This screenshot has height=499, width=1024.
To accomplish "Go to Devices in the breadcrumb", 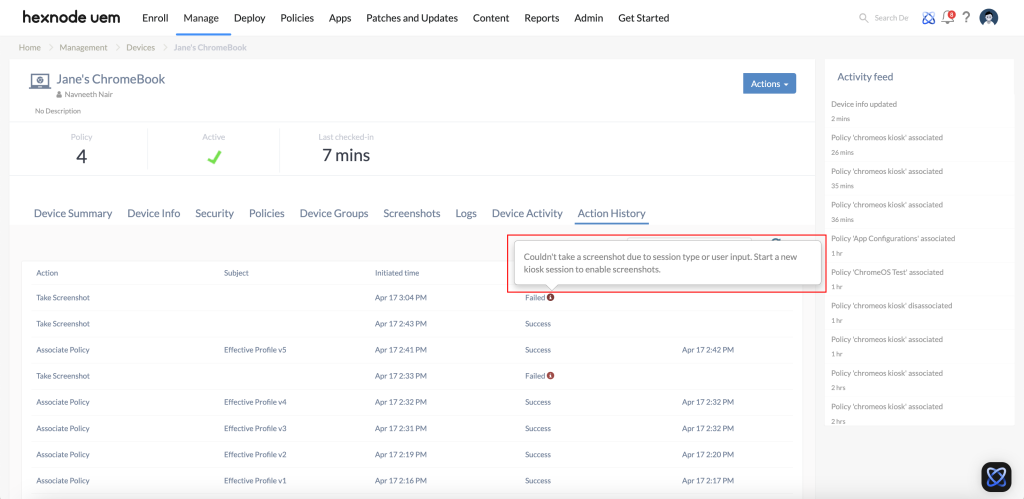I will click(140, 47).
